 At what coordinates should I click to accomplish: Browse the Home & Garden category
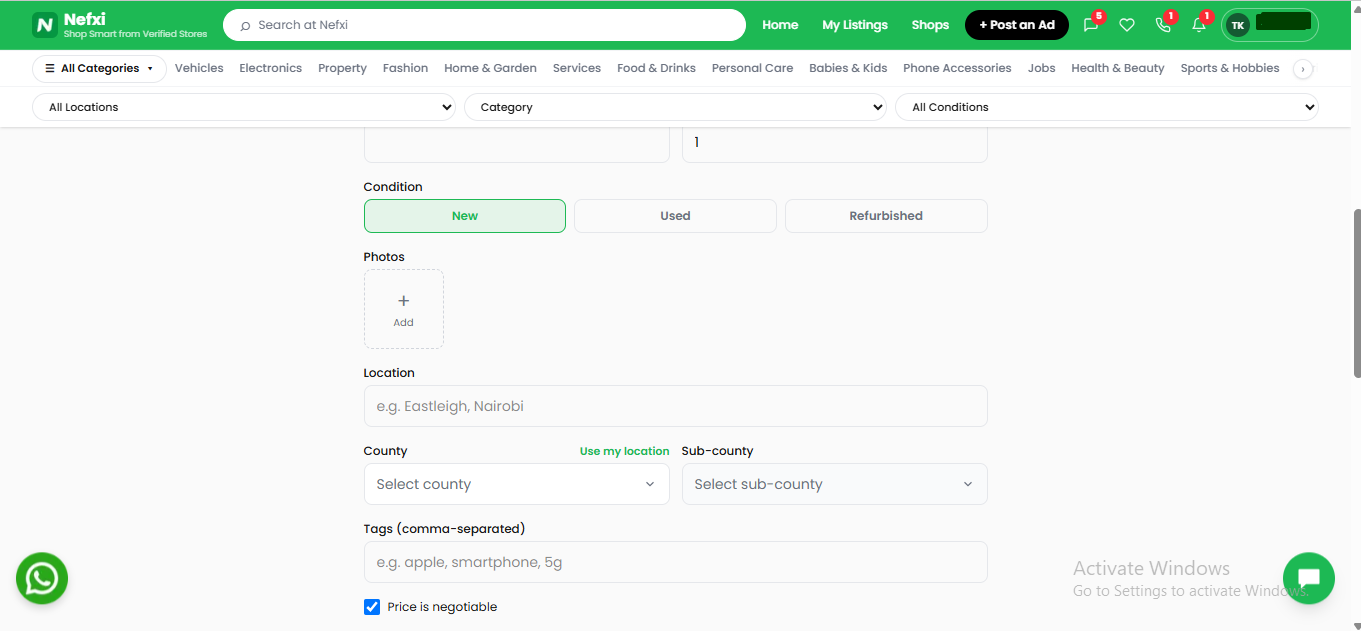point(490,68)
